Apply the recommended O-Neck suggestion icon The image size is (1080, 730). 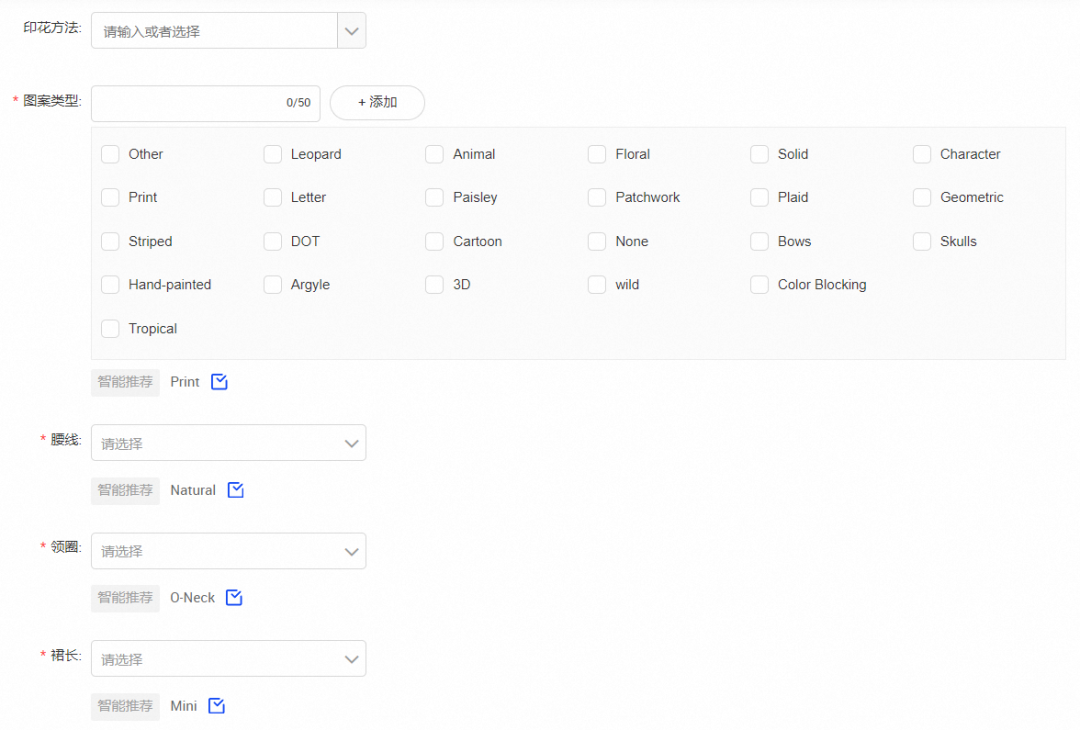234,598
